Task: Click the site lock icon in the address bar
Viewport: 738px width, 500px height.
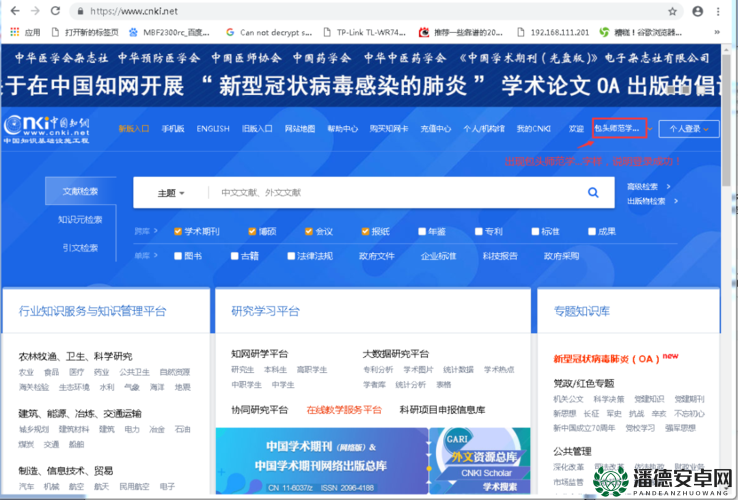Action: pos(80,11)
